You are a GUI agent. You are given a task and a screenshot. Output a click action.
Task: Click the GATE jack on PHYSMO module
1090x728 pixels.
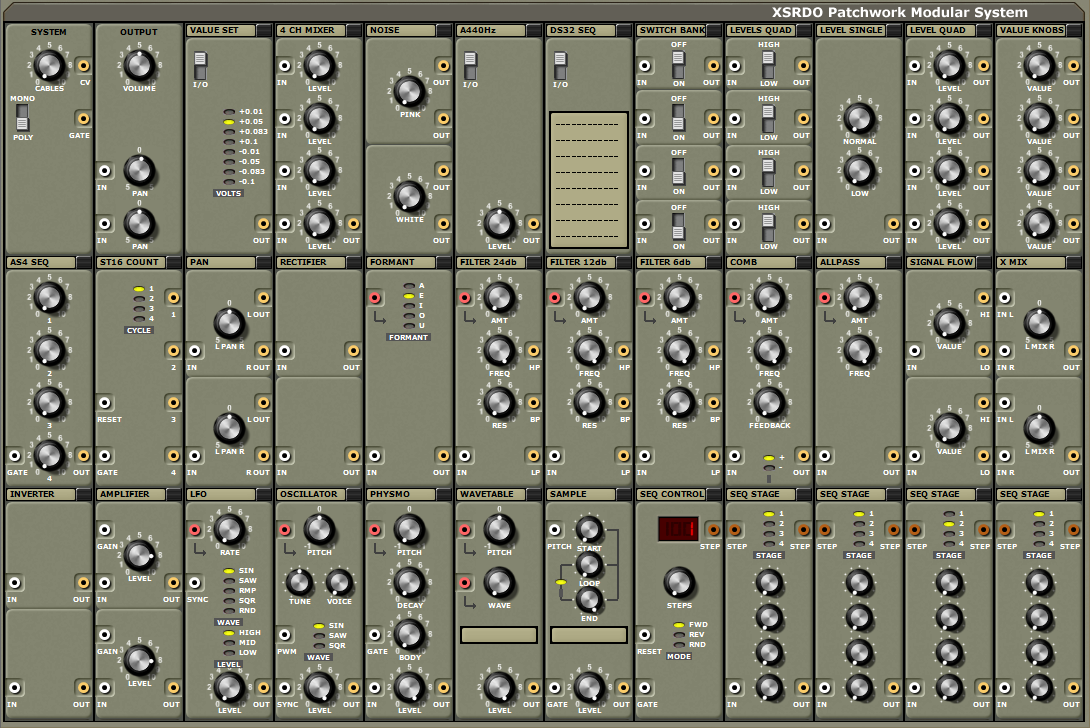click(375, 635)
